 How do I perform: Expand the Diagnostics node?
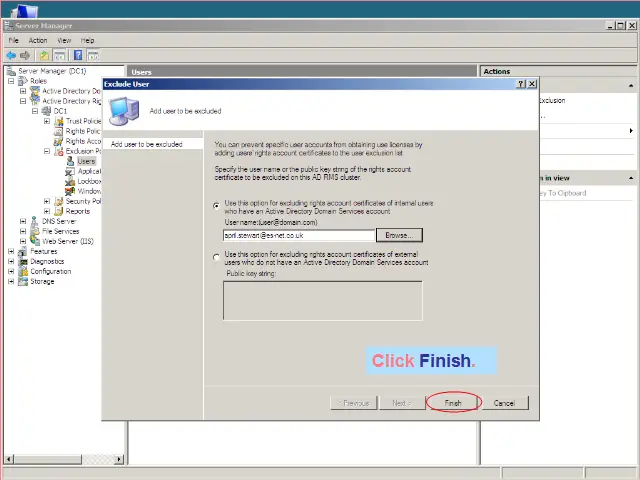(11, 261)
